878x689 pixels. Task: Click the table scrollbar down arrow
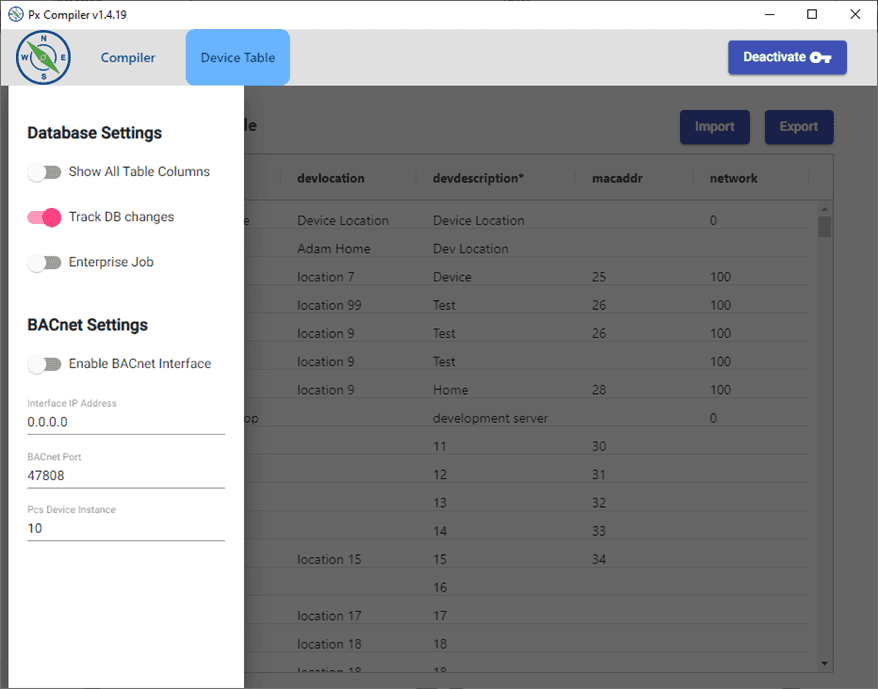(x=825, y=663)
